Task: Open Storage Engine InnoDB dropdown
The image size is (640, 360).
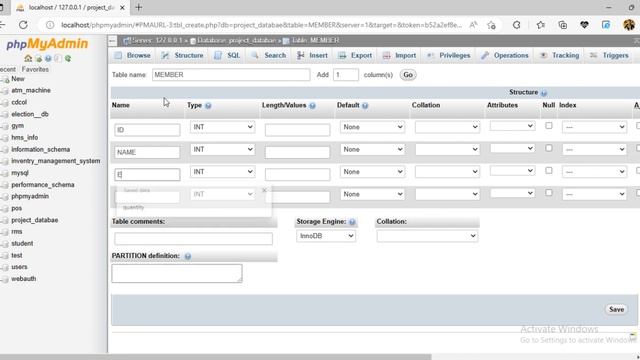Action: point(326,236)
